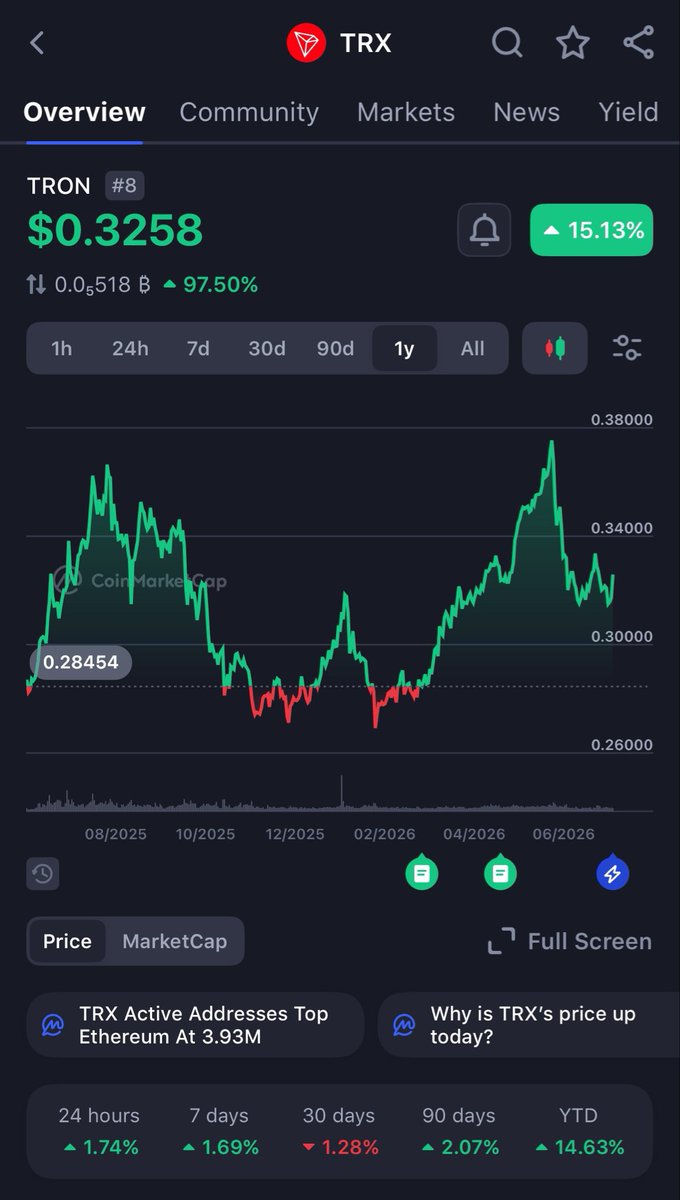
Task: Open Full Screen chart mode
Action: pos(569,941)
